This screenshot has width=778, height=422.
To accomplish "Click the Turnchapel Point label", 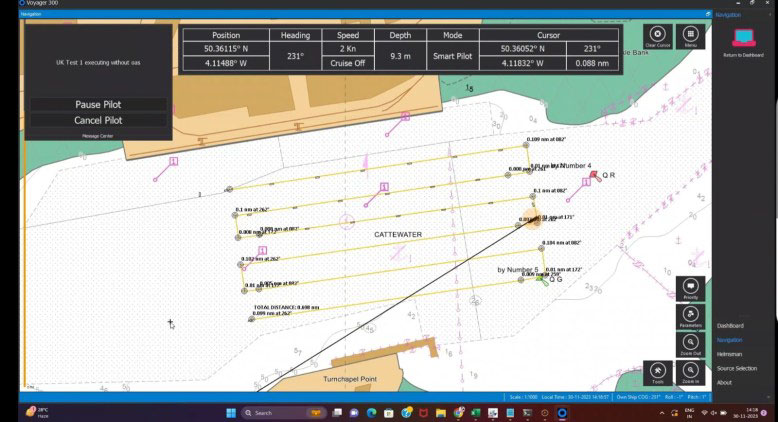I will coord(350,379).
